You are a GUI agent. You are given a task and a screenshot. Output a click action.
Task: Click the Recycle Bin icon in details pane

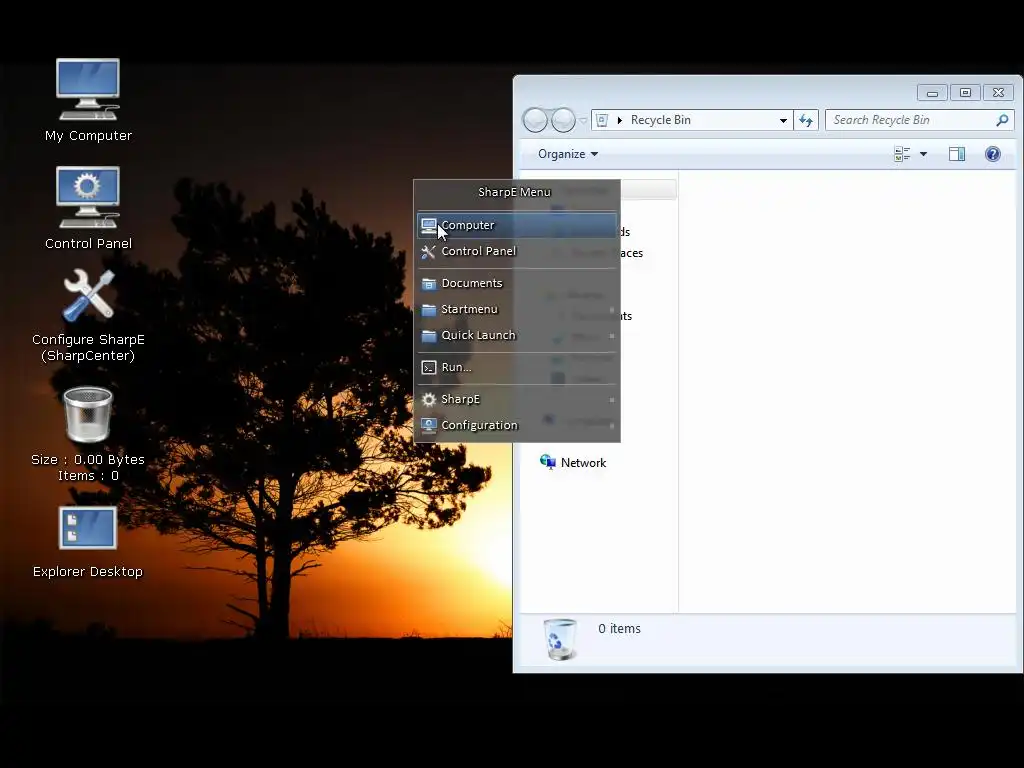560,639
